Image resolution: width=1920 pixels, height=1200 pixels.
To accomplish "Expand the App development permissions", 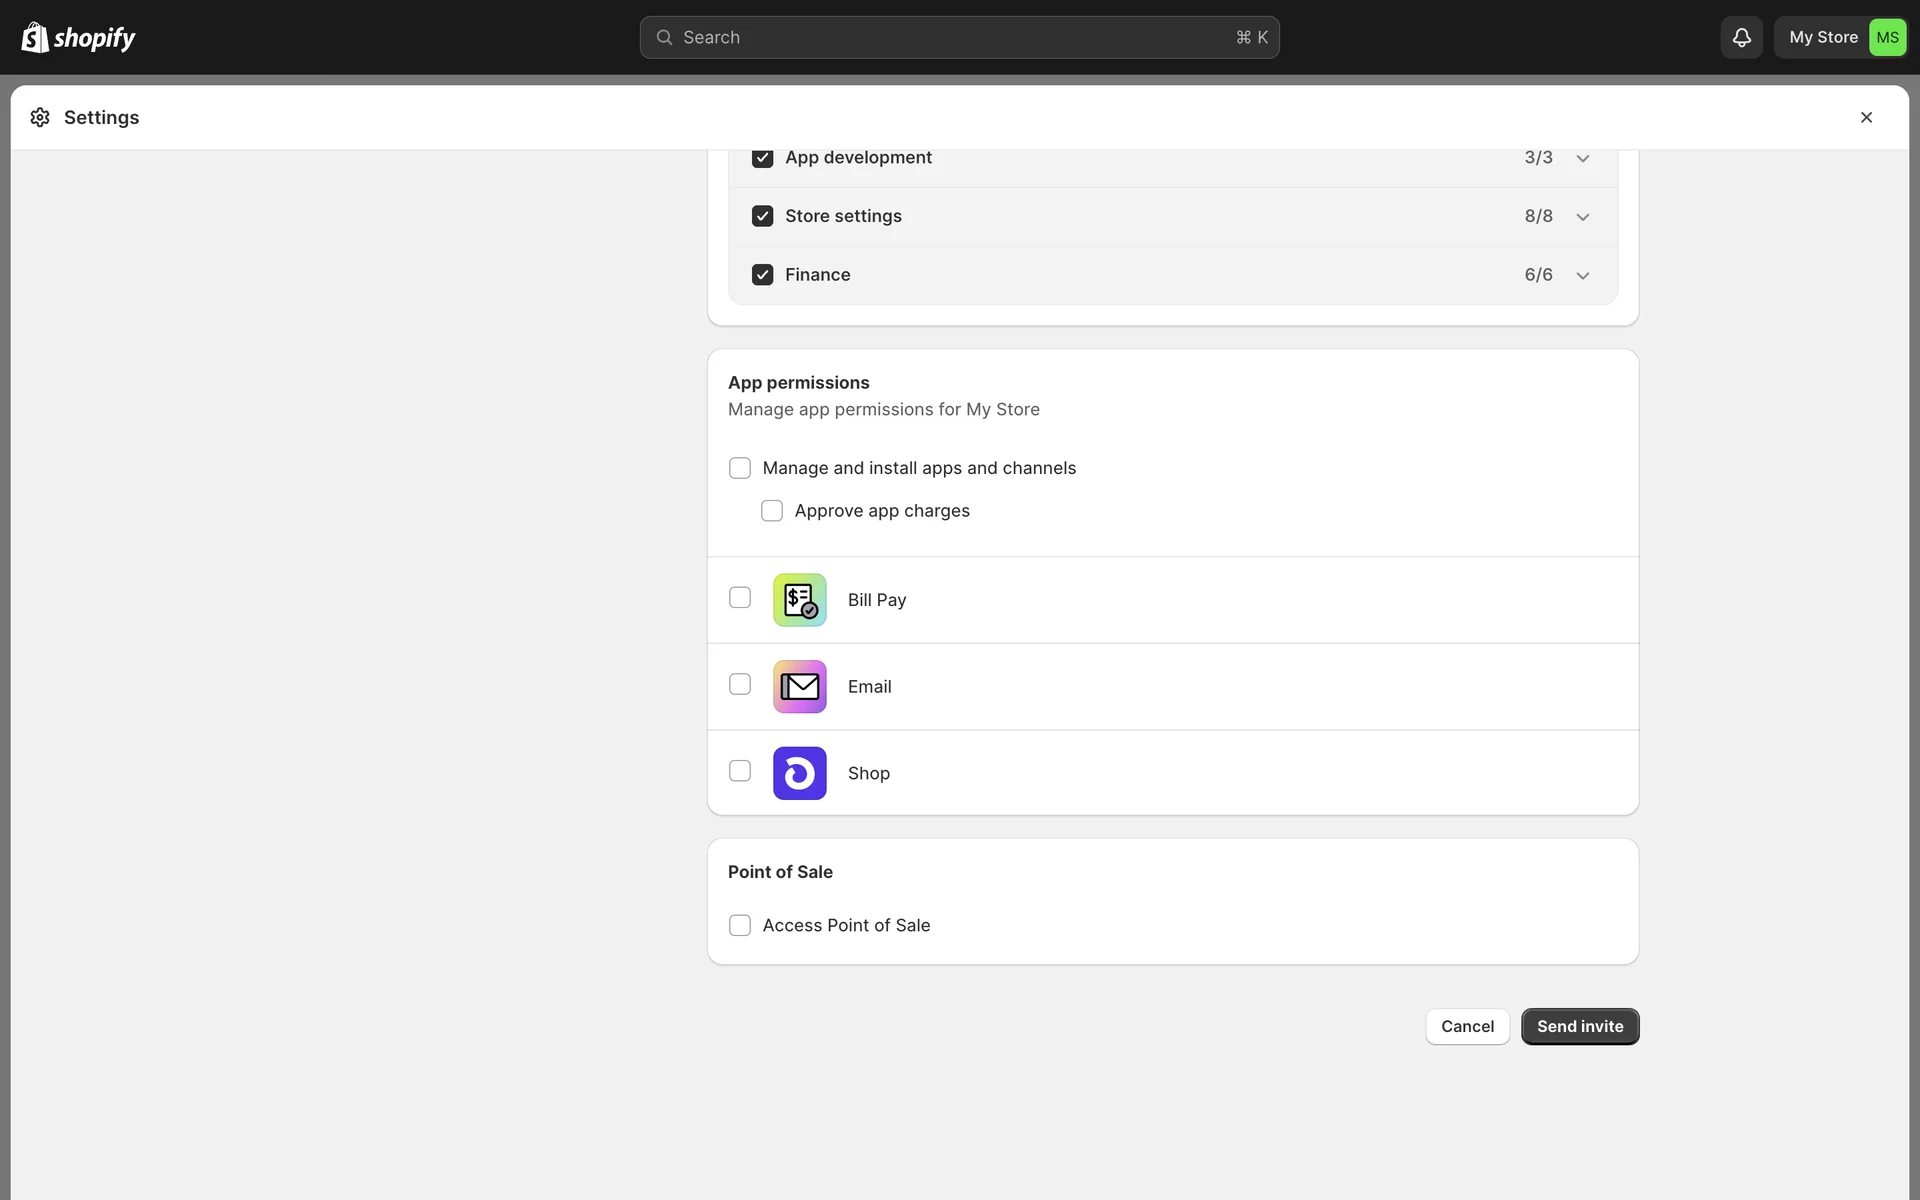I will click(x=1582, y=159).
